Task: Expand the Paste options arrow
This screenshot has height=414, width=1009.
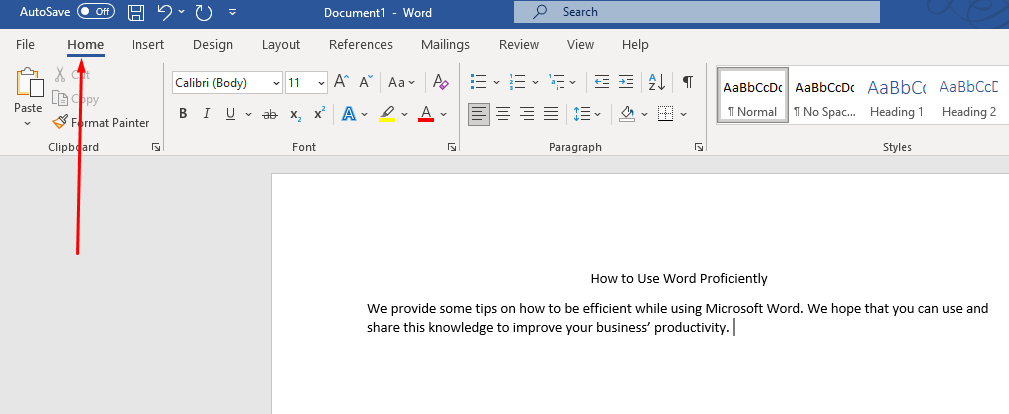Action: (28, 124)
